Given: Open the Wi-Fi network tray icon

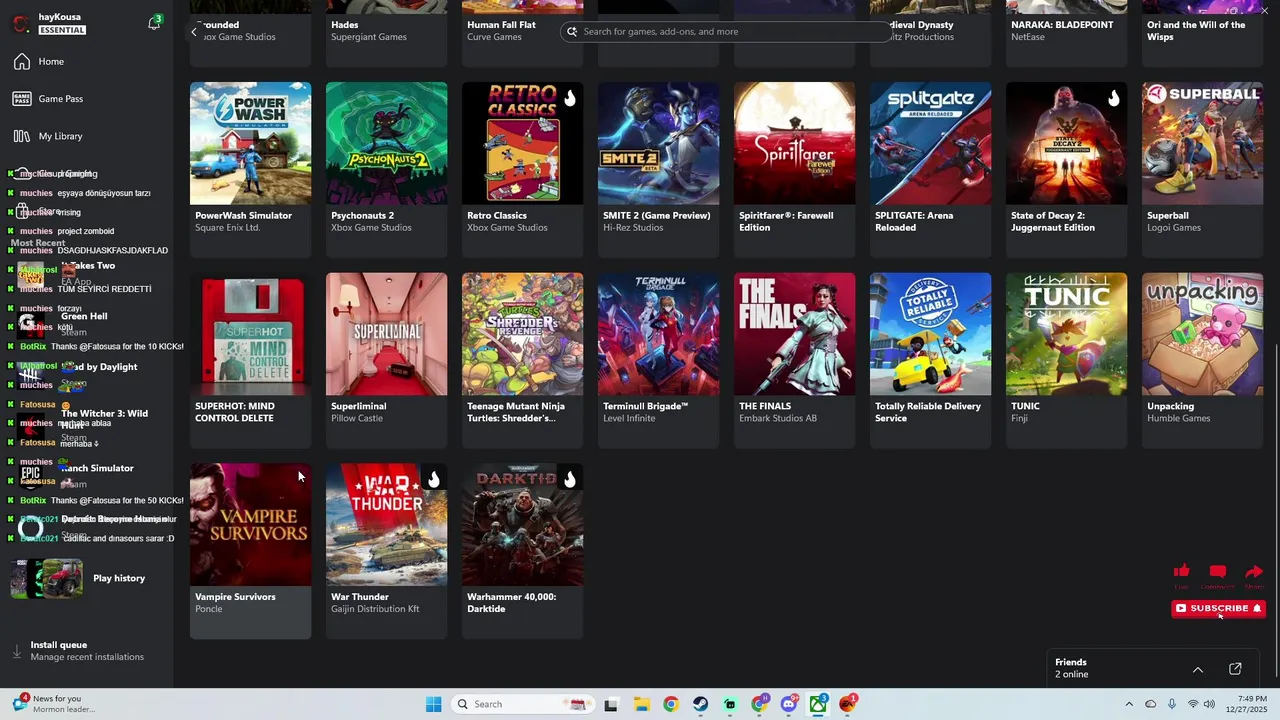Looking at the screenshot, I should (1192, 704).
